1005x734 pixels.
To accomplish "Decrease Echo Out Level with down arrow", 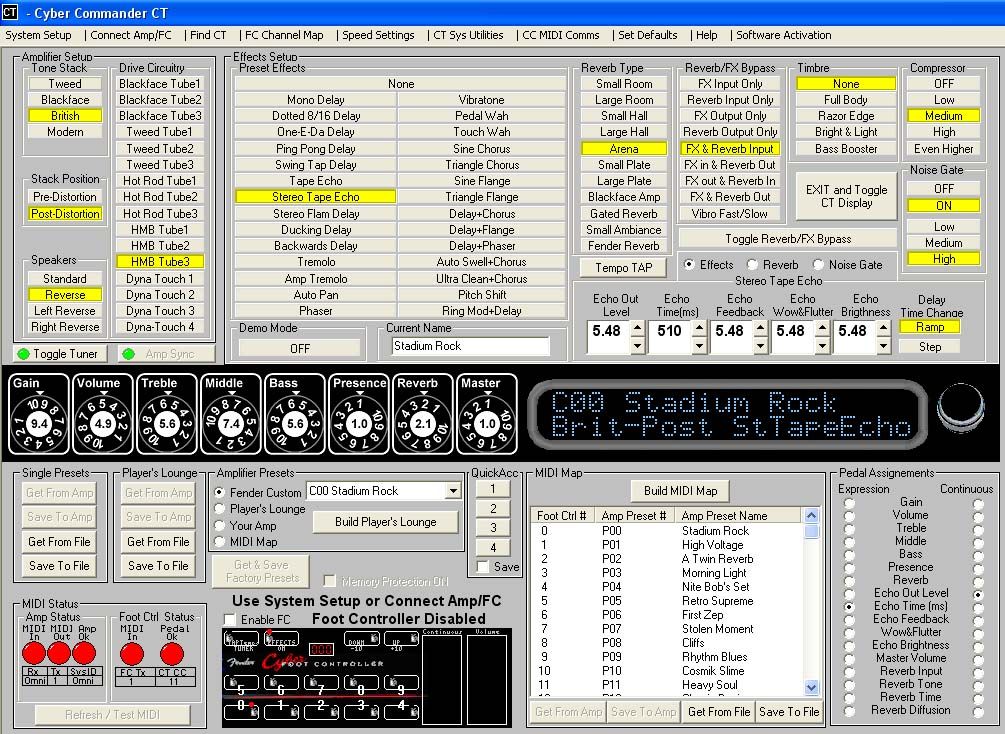I will point(637,346).
